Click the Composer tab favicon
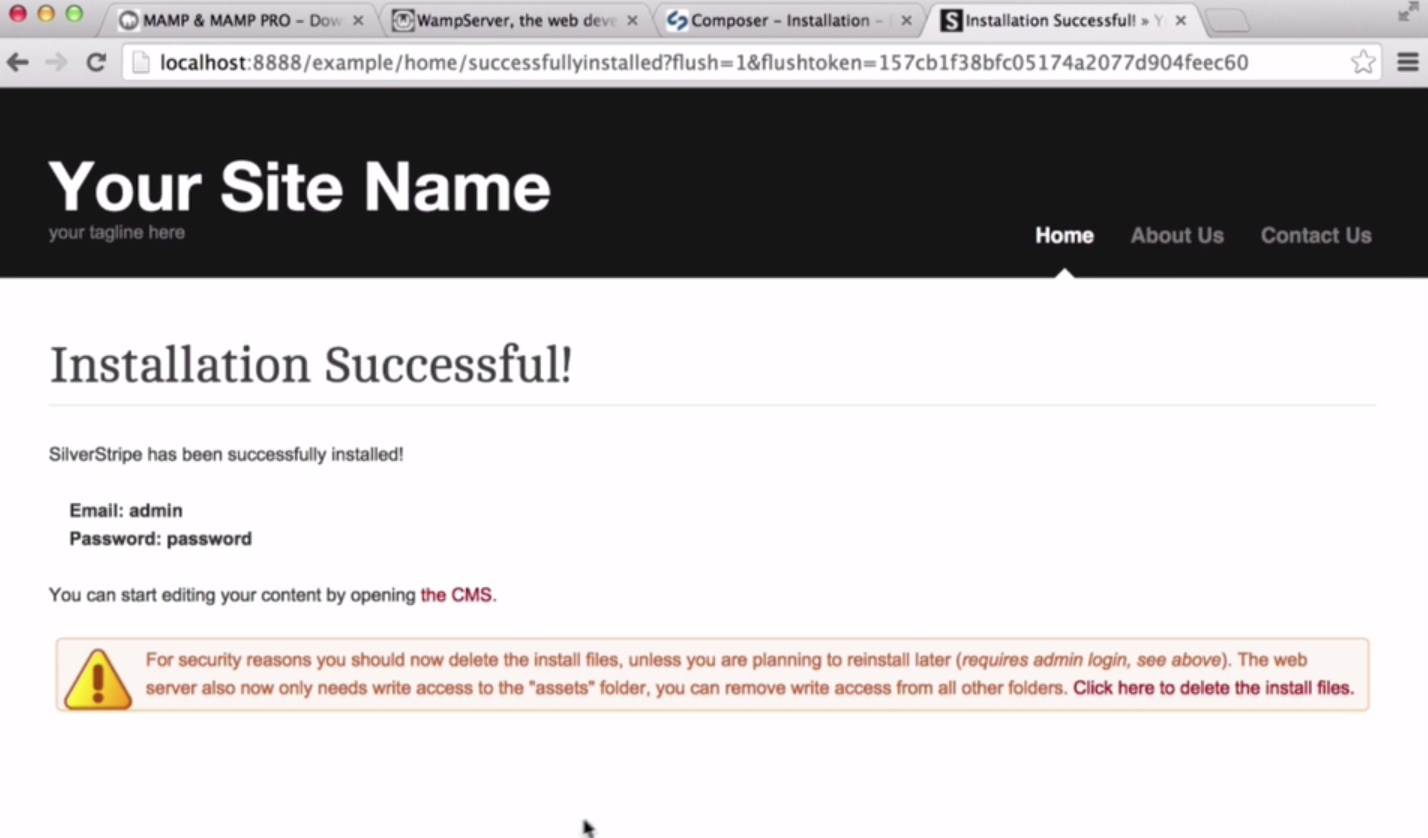The image size is (1428, 838). point(677,20)
